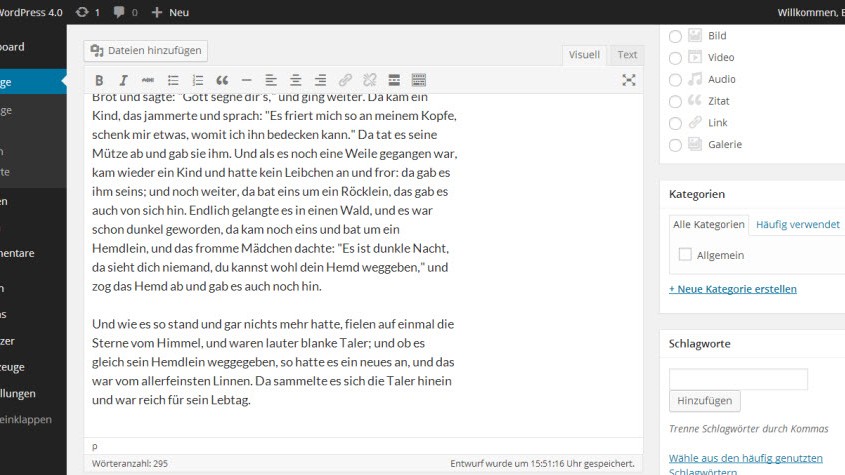Focus the Schlagworte input field
This screenshot has height=475, width=845.
[x=738, y=379]
